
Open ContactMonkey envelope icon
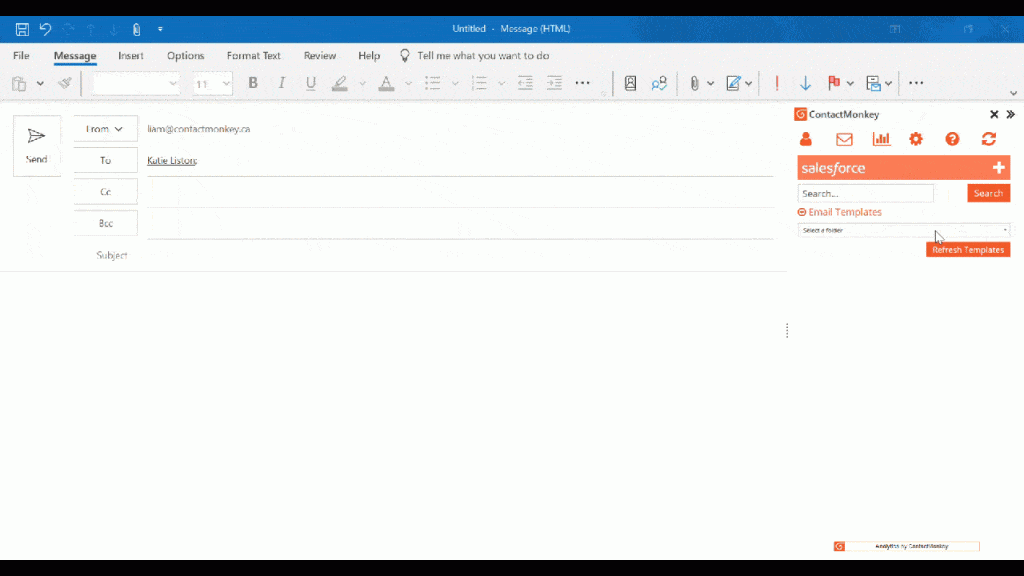(x=844, y=139)
